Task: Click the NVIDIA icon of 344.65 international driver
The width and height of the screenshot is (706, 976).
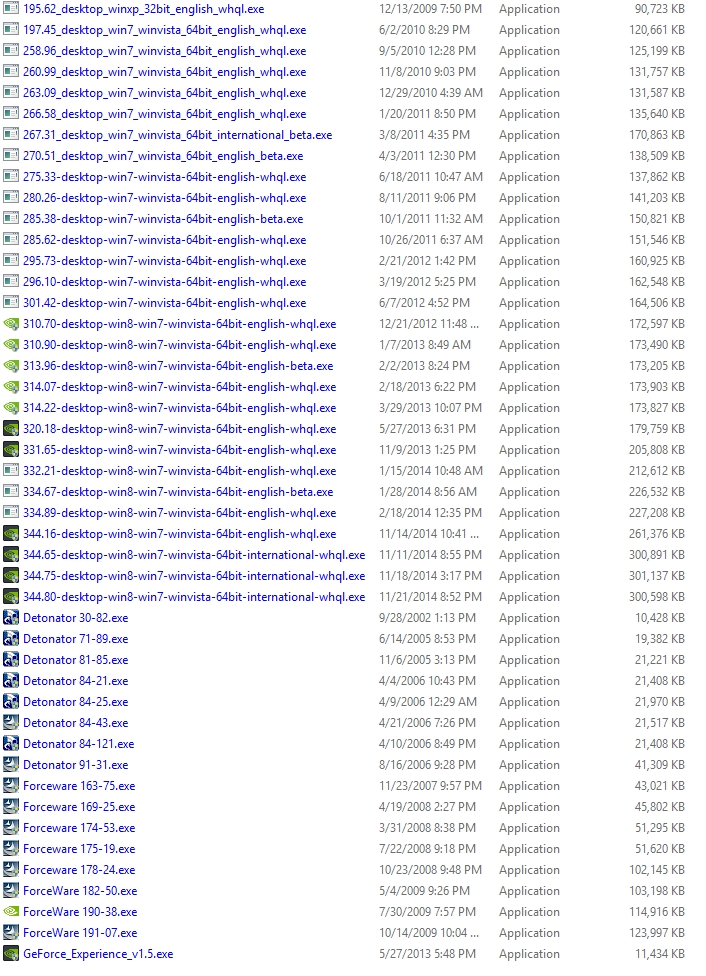Action: (11, 555)
